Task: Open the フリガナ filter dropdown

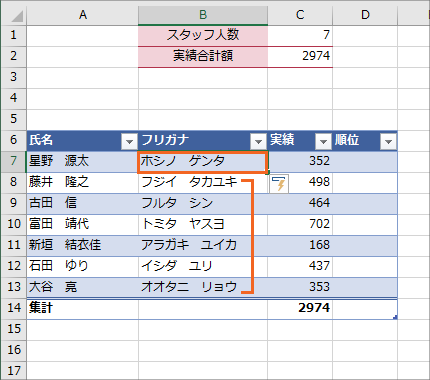Action: click(x=258, y=142)
